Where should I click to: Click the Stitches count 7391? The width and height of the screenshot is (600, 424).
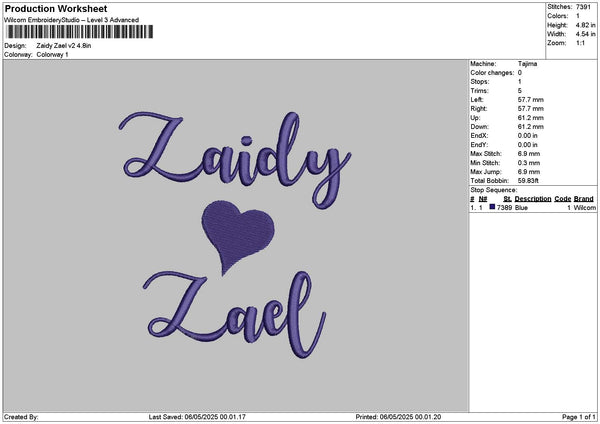click(x=583, y=7)
